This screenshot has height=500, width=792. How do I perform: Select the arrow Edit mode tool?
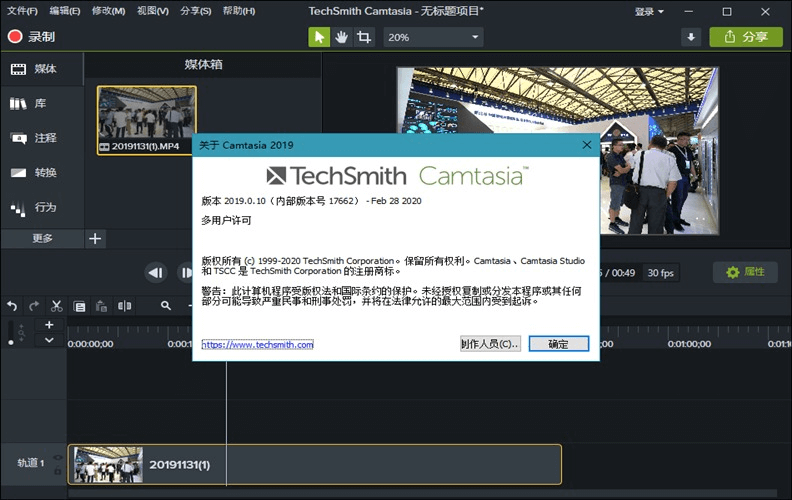pos(319,37)
